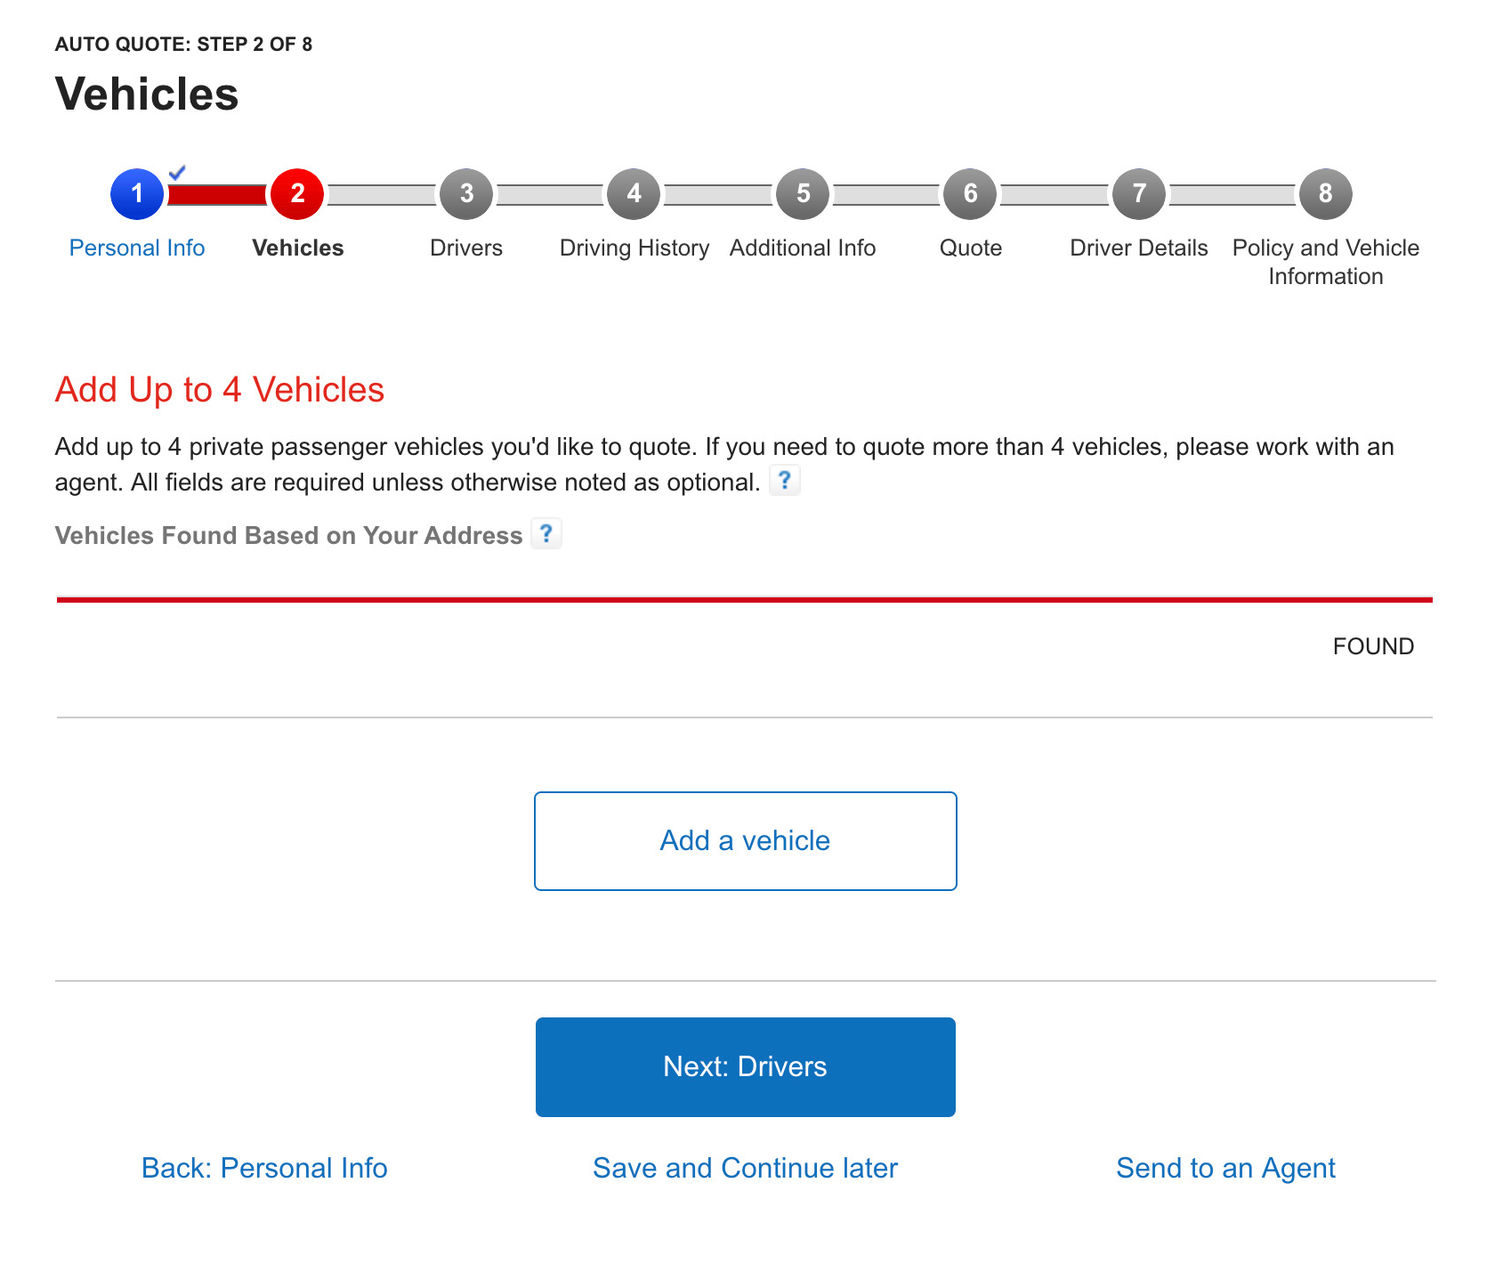Open the Personal Info step link
Viewport: 1488px width, 1280px height.
tap(137, 247)
